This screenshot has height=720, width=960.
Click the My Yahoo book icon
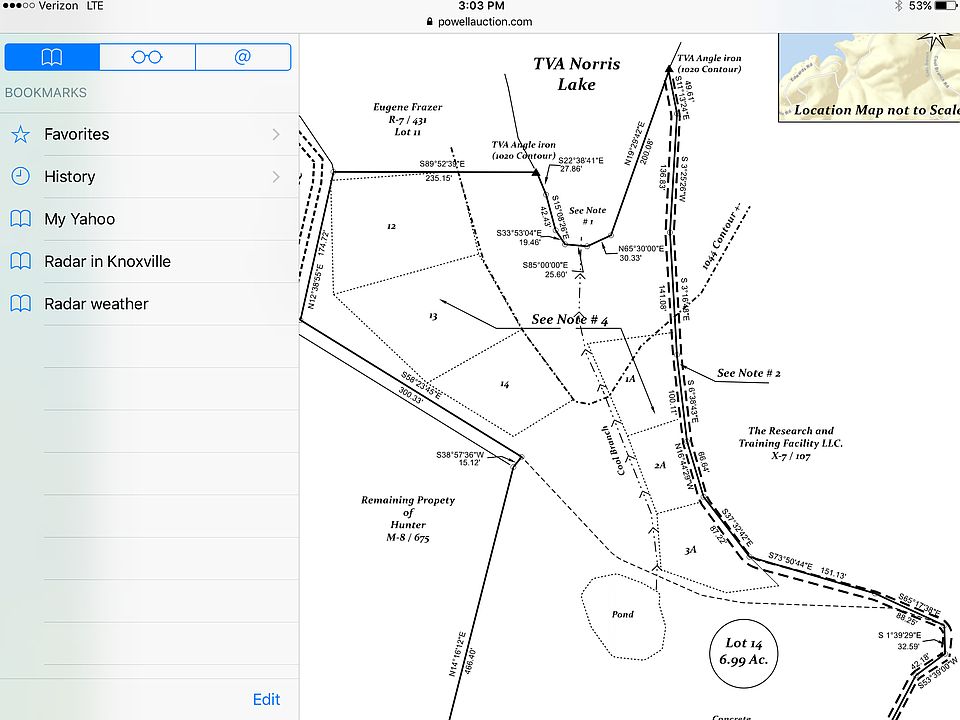pos(20,219)
